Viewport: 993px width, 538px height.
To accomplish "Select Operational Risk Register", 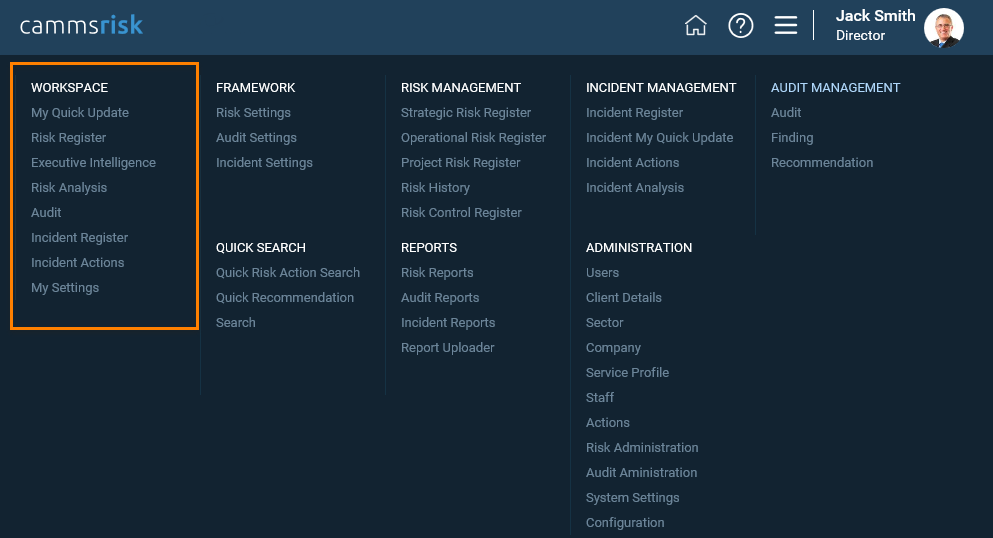I will coord(473,137).
